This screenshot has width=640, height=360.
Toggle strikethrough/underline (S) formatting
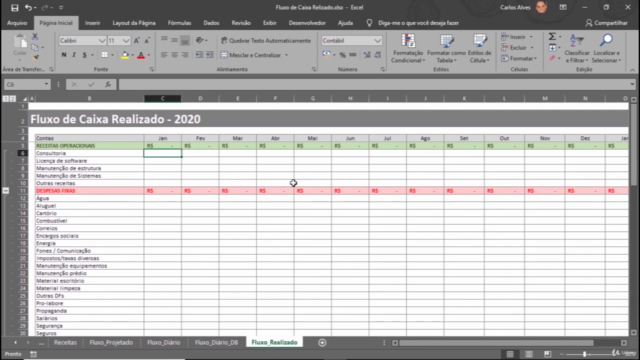[x=84, y=55]
